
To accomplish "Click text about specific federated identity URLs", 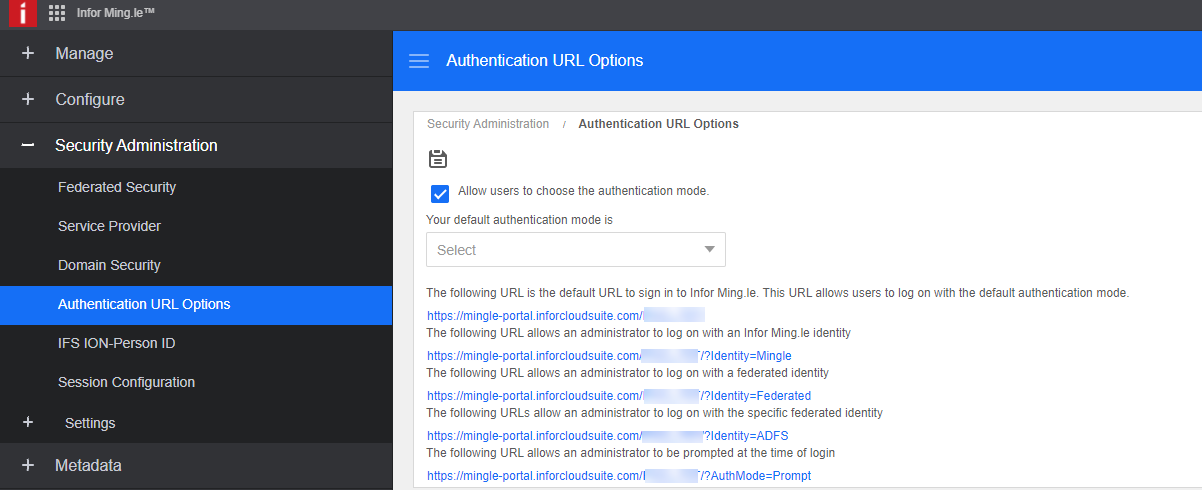I will [x=655, y=413].
